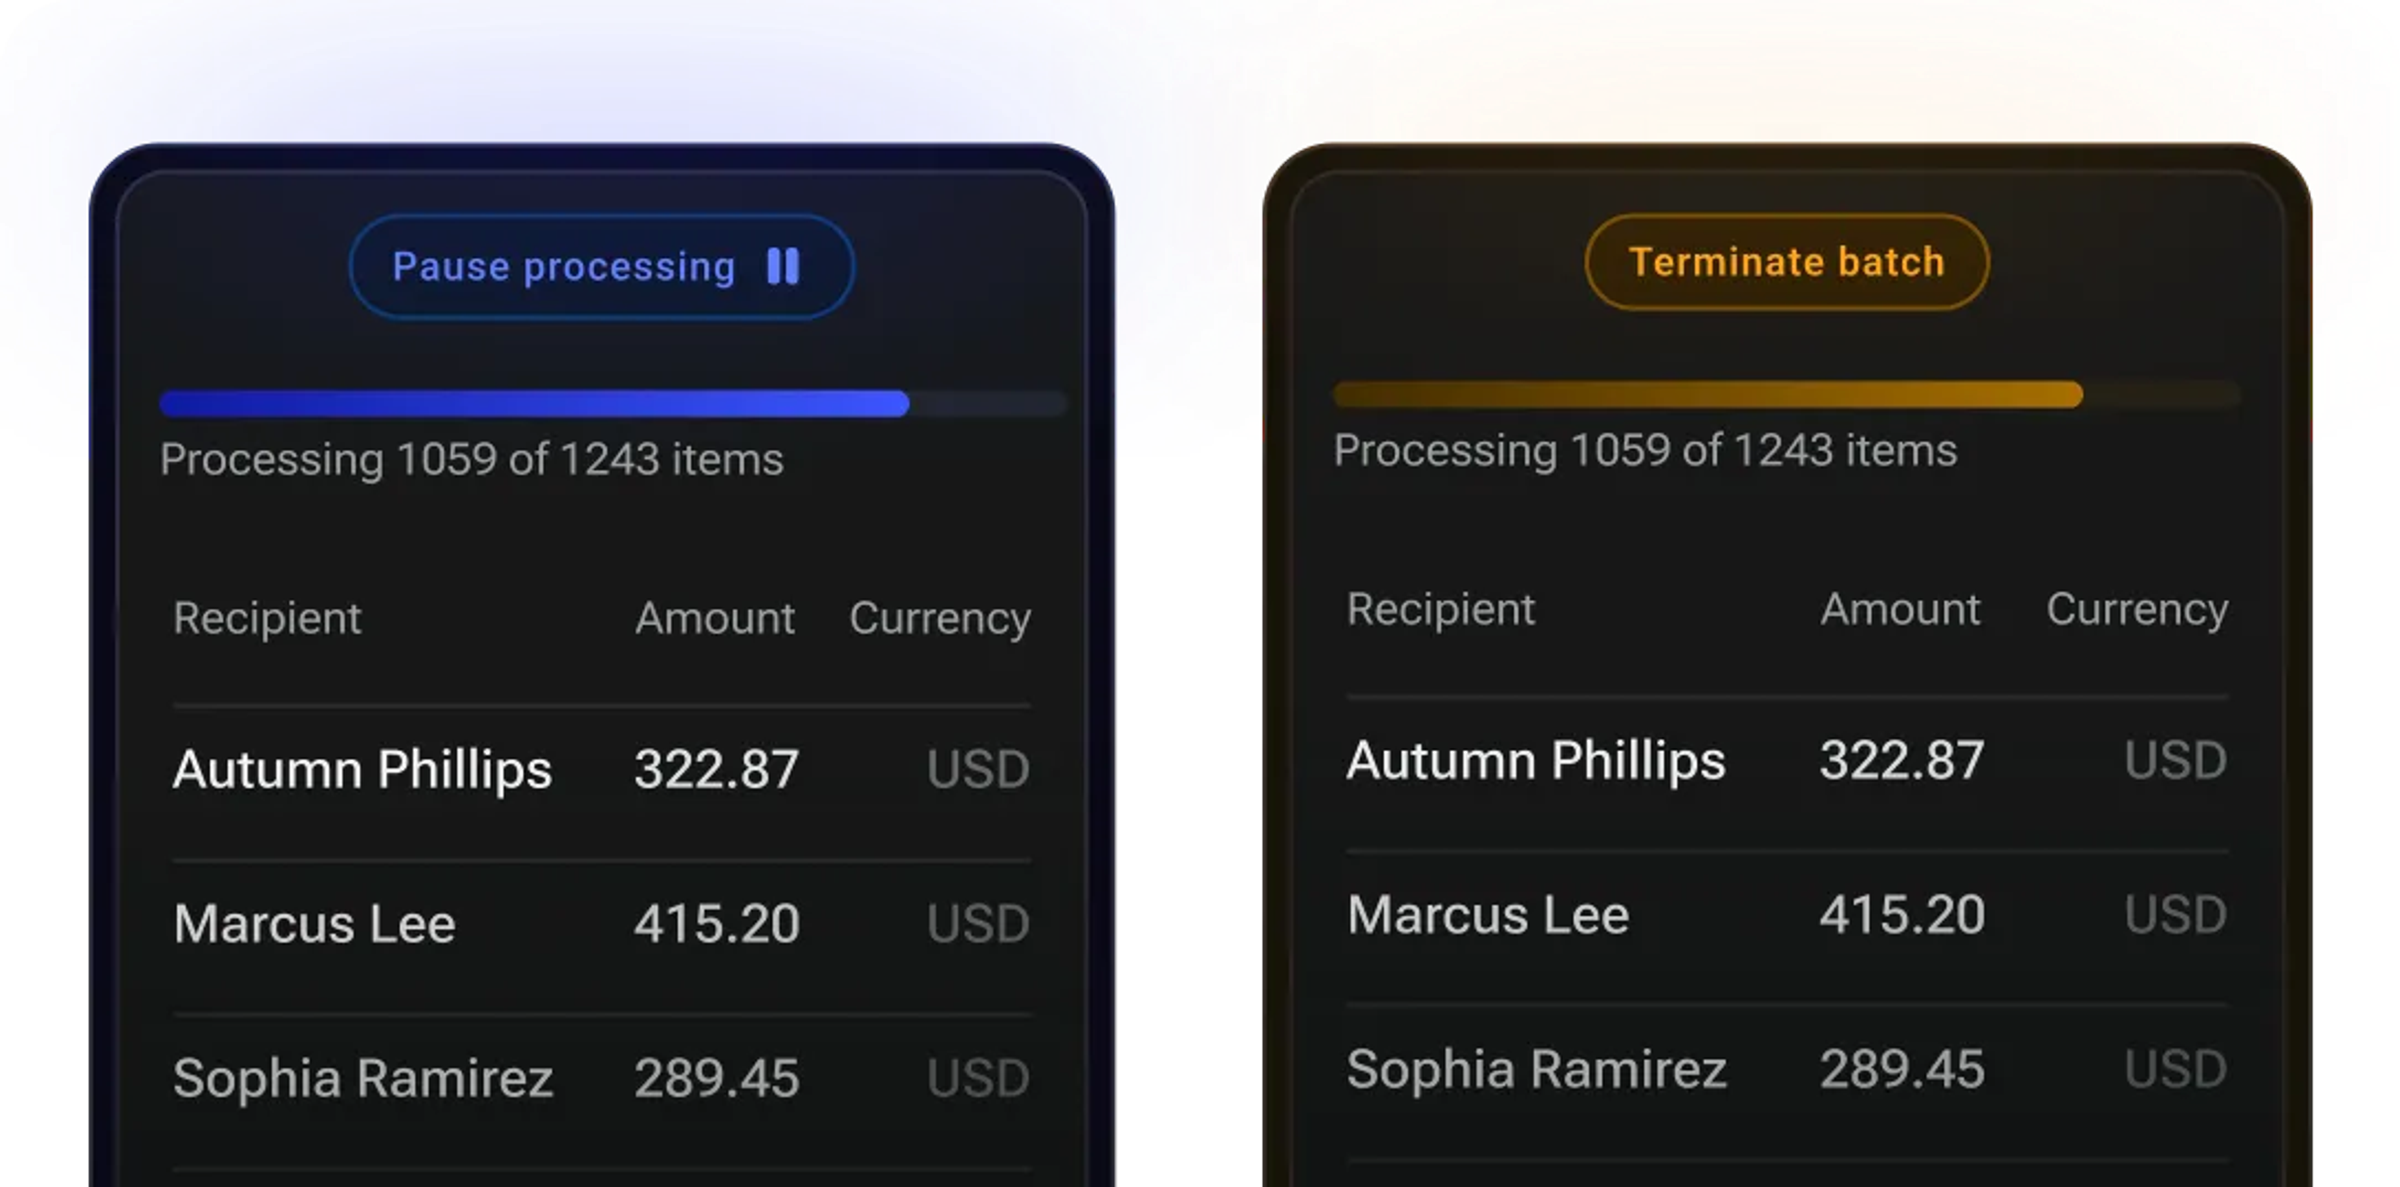Image resolution: width=2400 pixels, height=1187 pixels.
Task: Select Autumn Phillips row in blue card
Action: (x=602, y=770)
